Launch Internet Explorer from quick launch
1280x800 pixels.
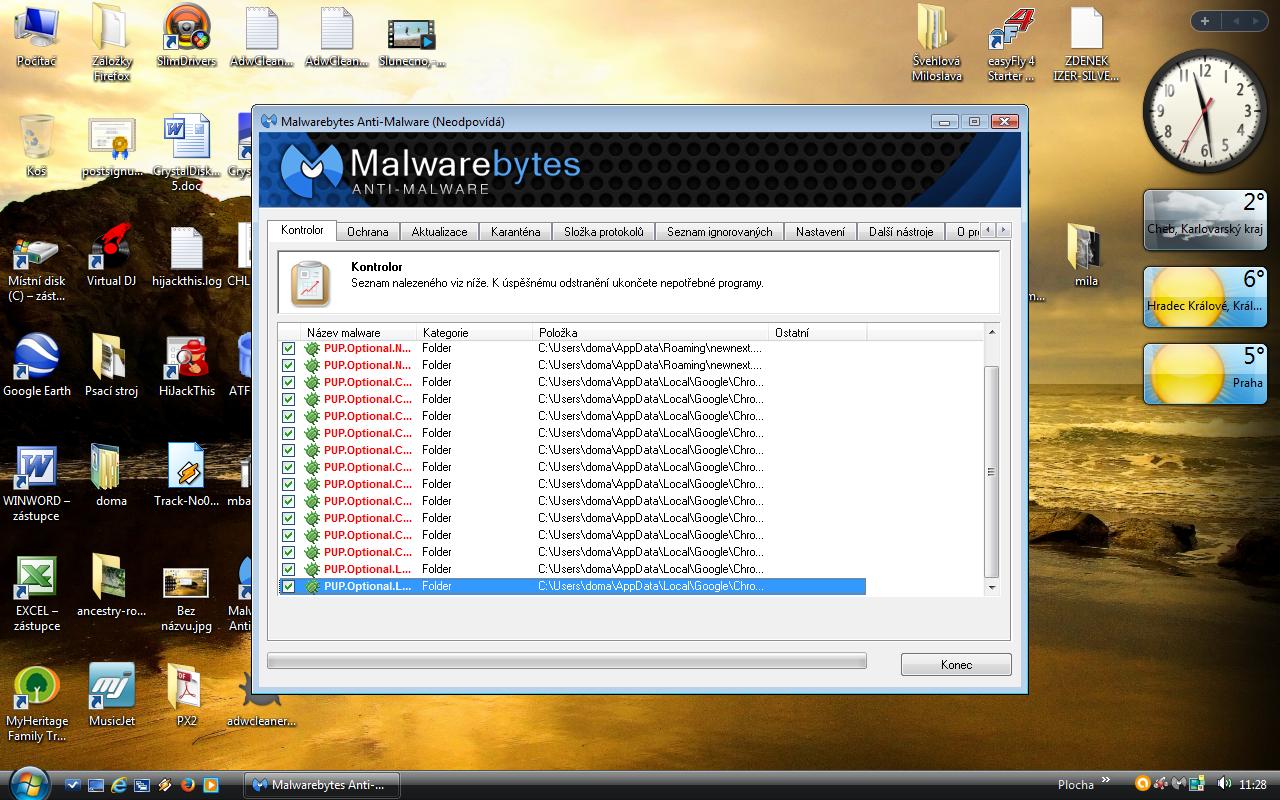click(x=118, y=785)
